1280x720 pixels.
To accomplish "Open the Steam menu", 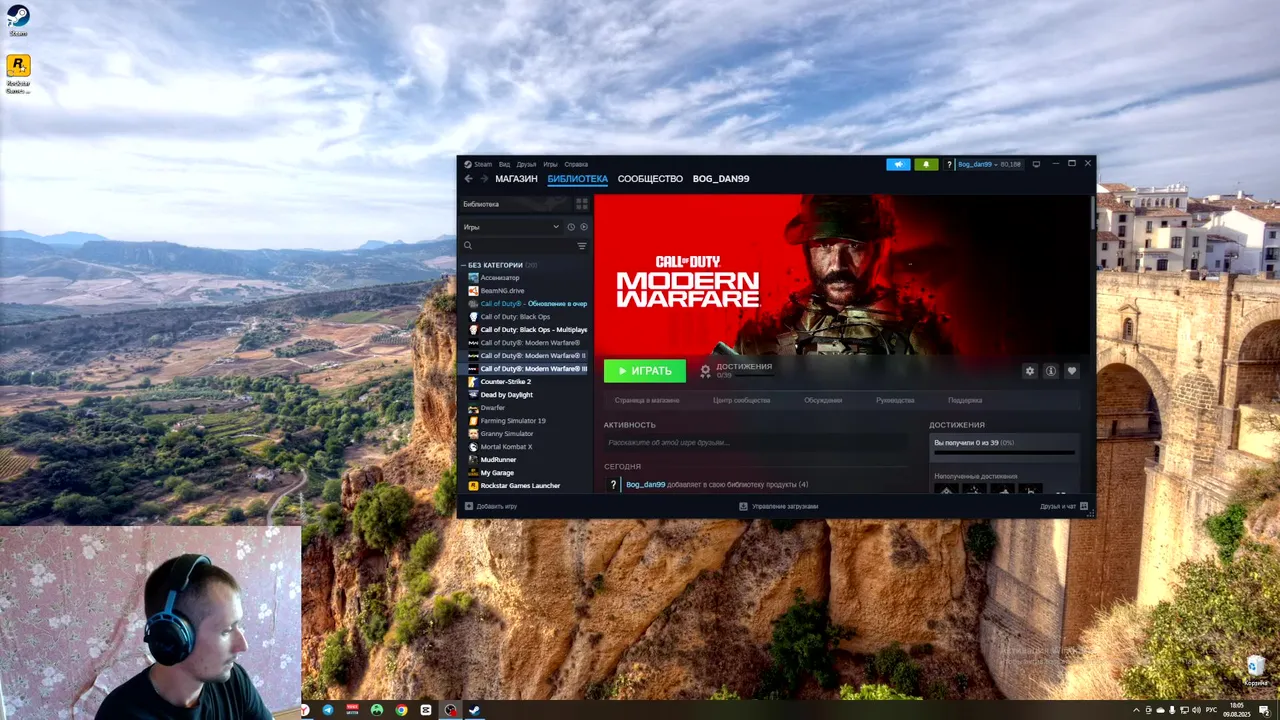I will coord(482,164).
